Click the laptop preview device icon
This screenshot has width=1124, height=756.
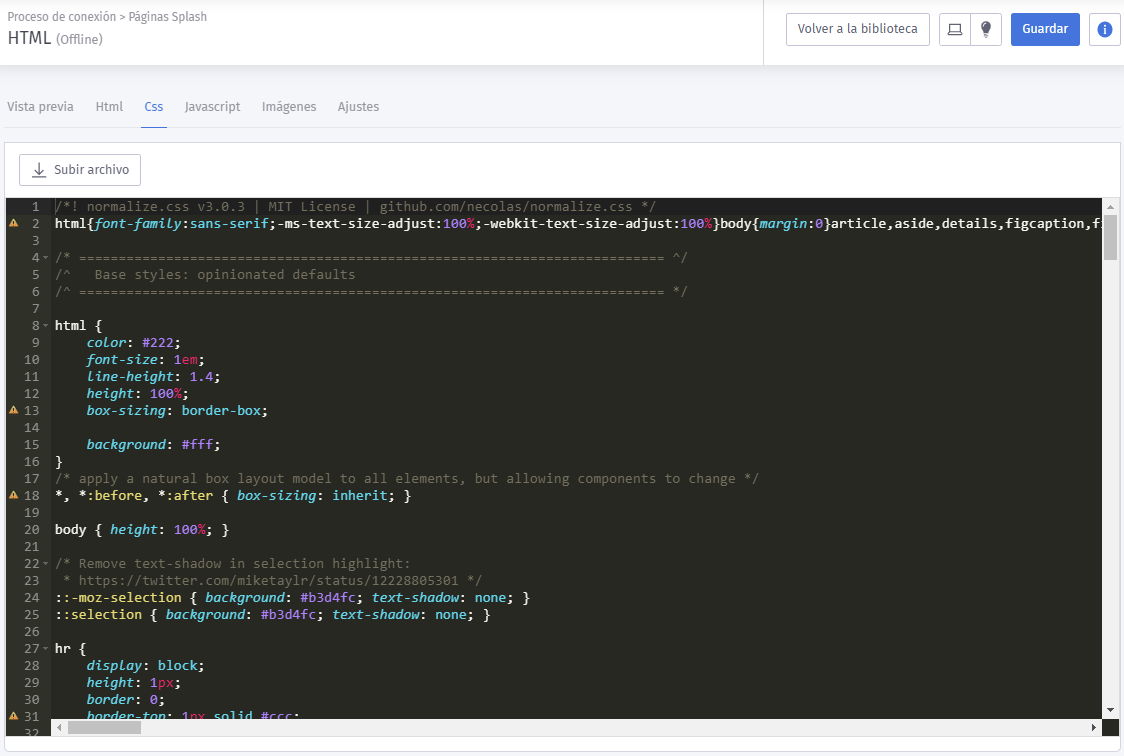coord(955,29)
